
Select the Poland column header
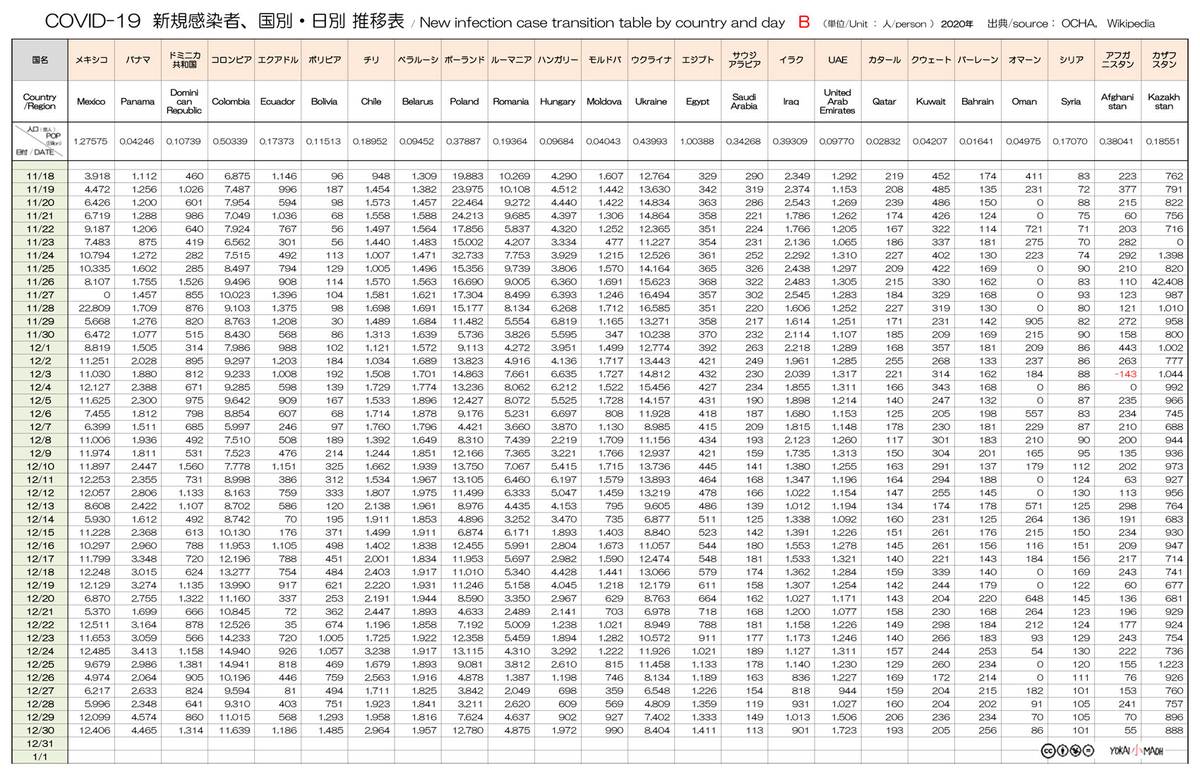(x=464, y=100)
